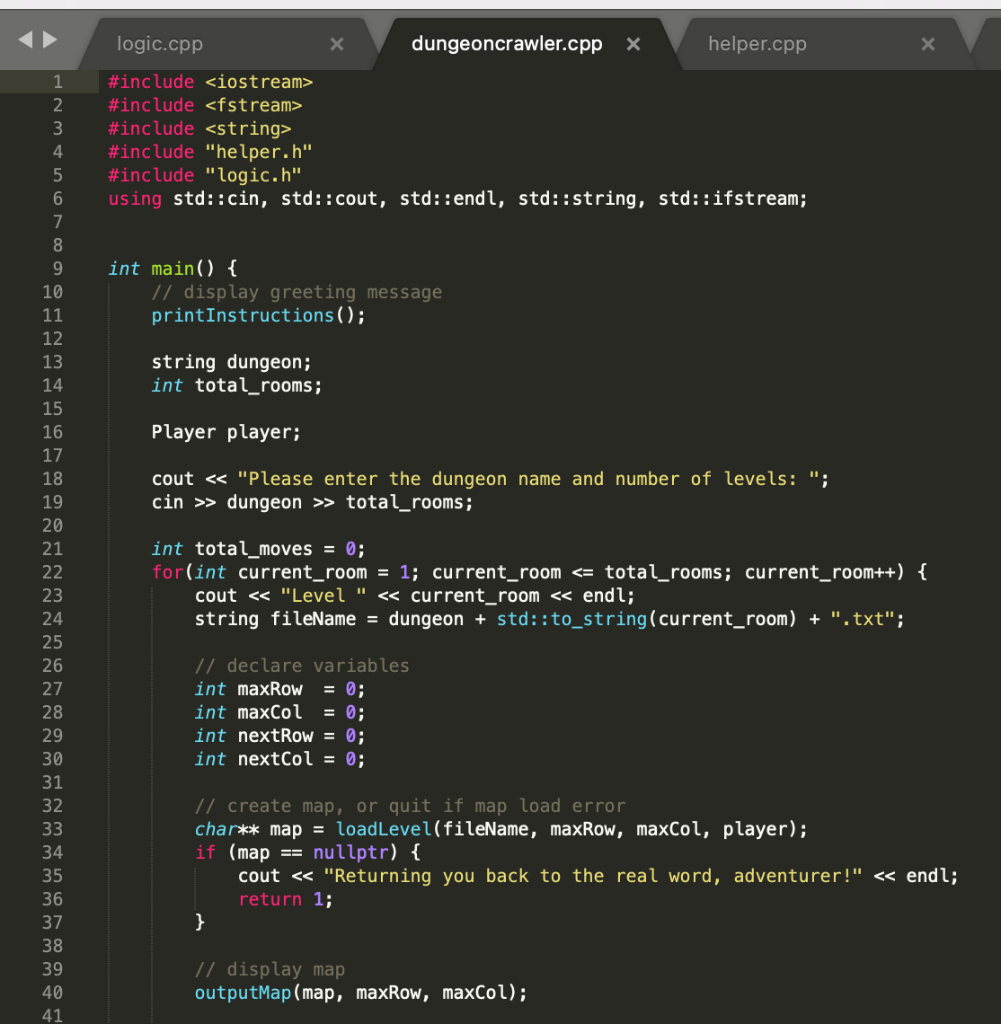The image size is (1001, 1024).
Task: Click the outputMap function call
Action: pyautogui.click(x=242, y=992)
